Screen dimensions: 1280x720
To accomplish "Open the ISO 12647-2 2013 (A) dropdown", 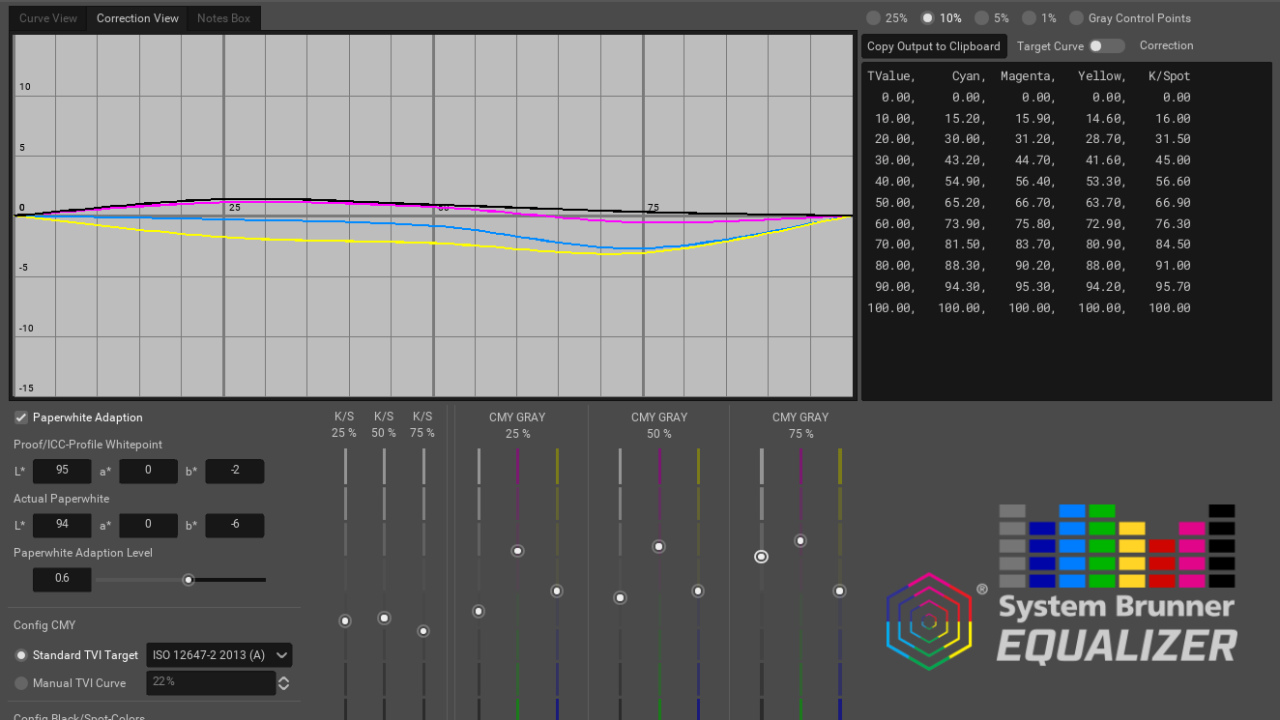I will [x=219, y=655].
